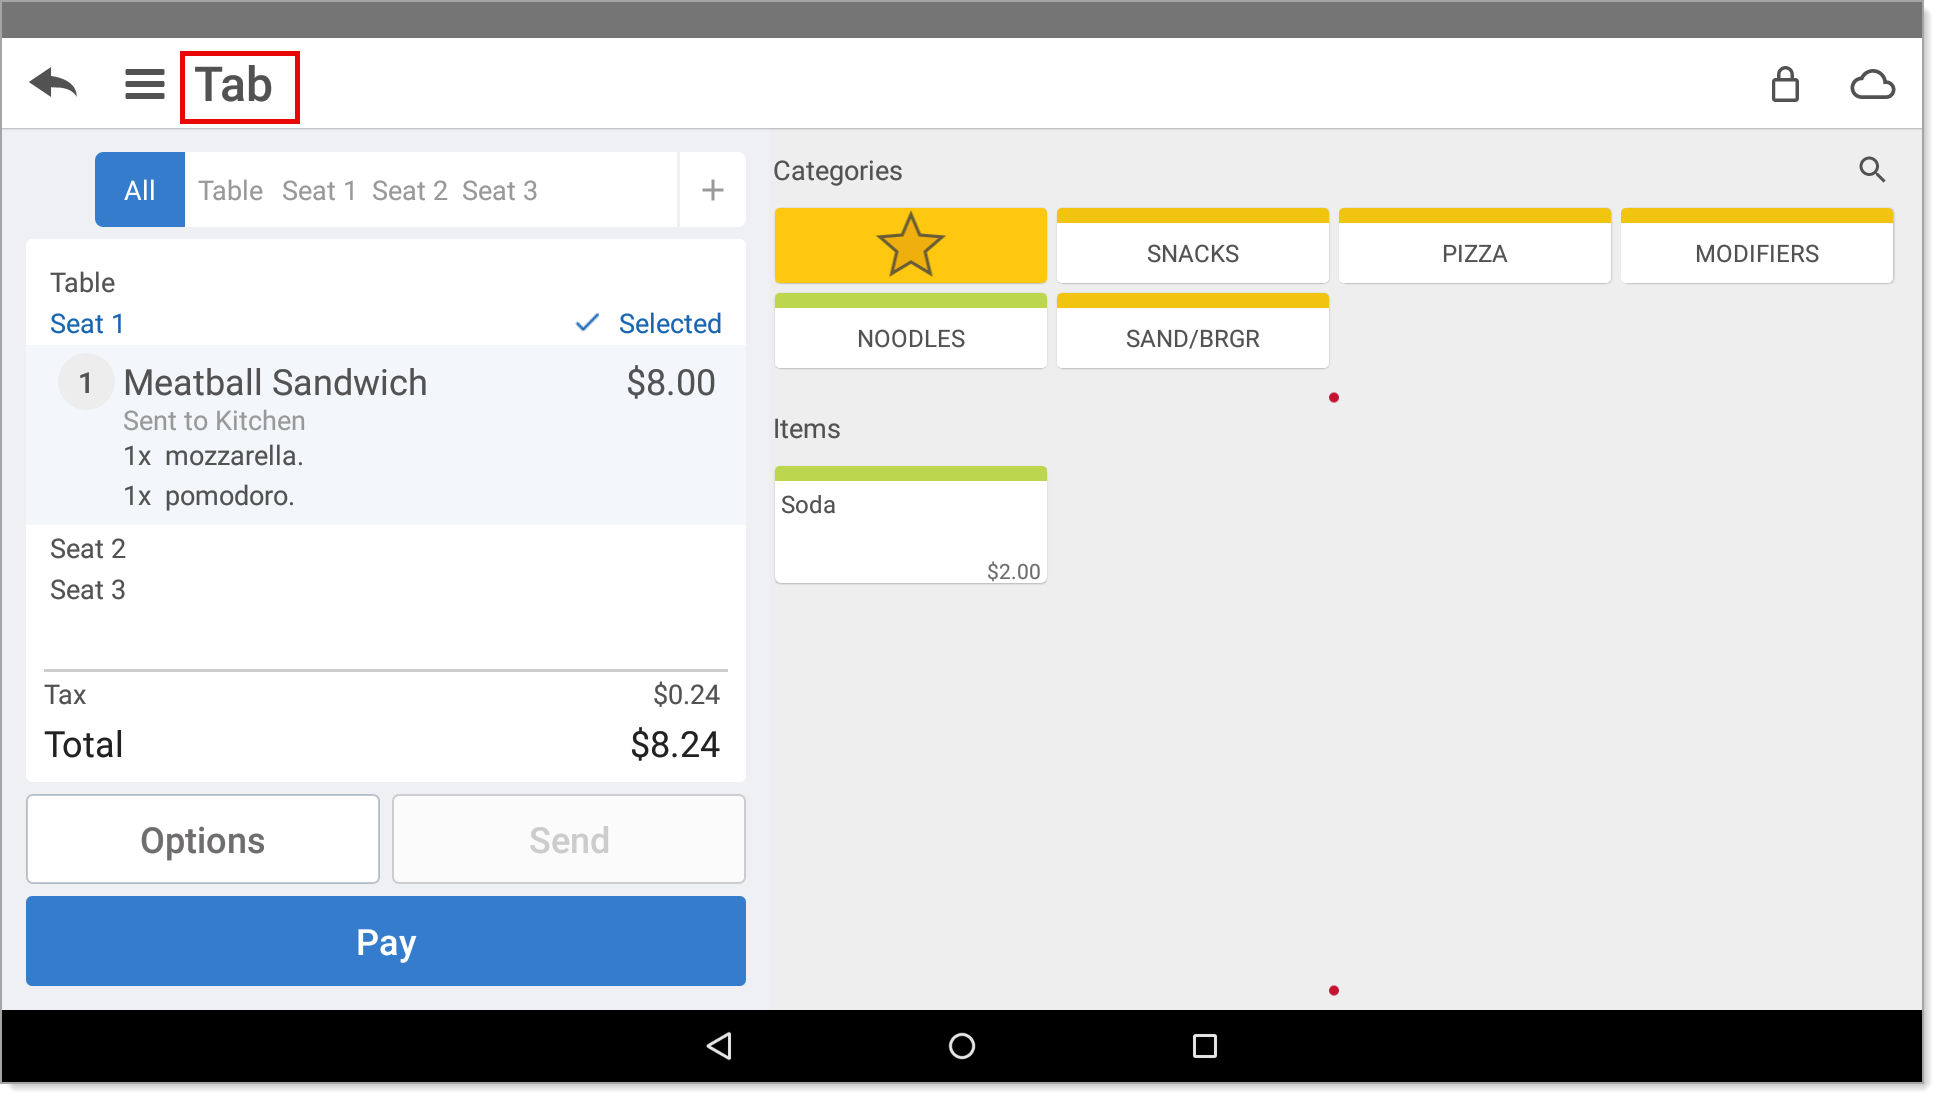1939x1099 pixels.
Task: Tap Android home circle button
Action: pos(962,1046)
